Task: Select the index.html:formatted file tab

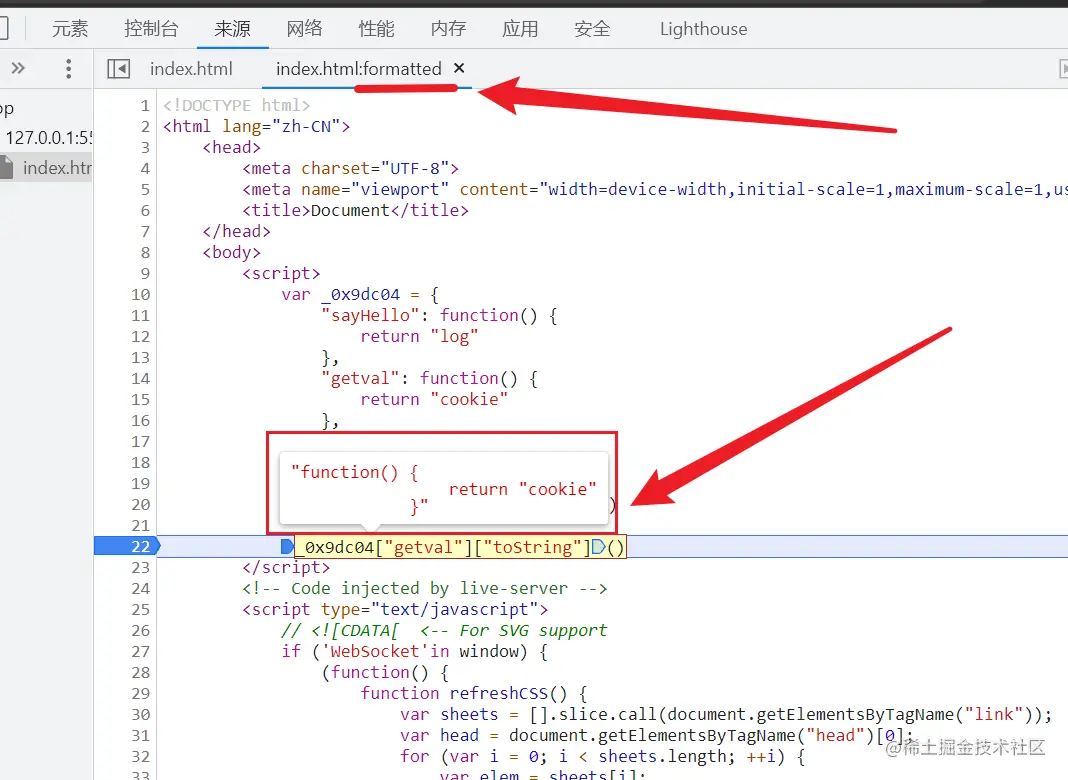Action: pos(358,69)
